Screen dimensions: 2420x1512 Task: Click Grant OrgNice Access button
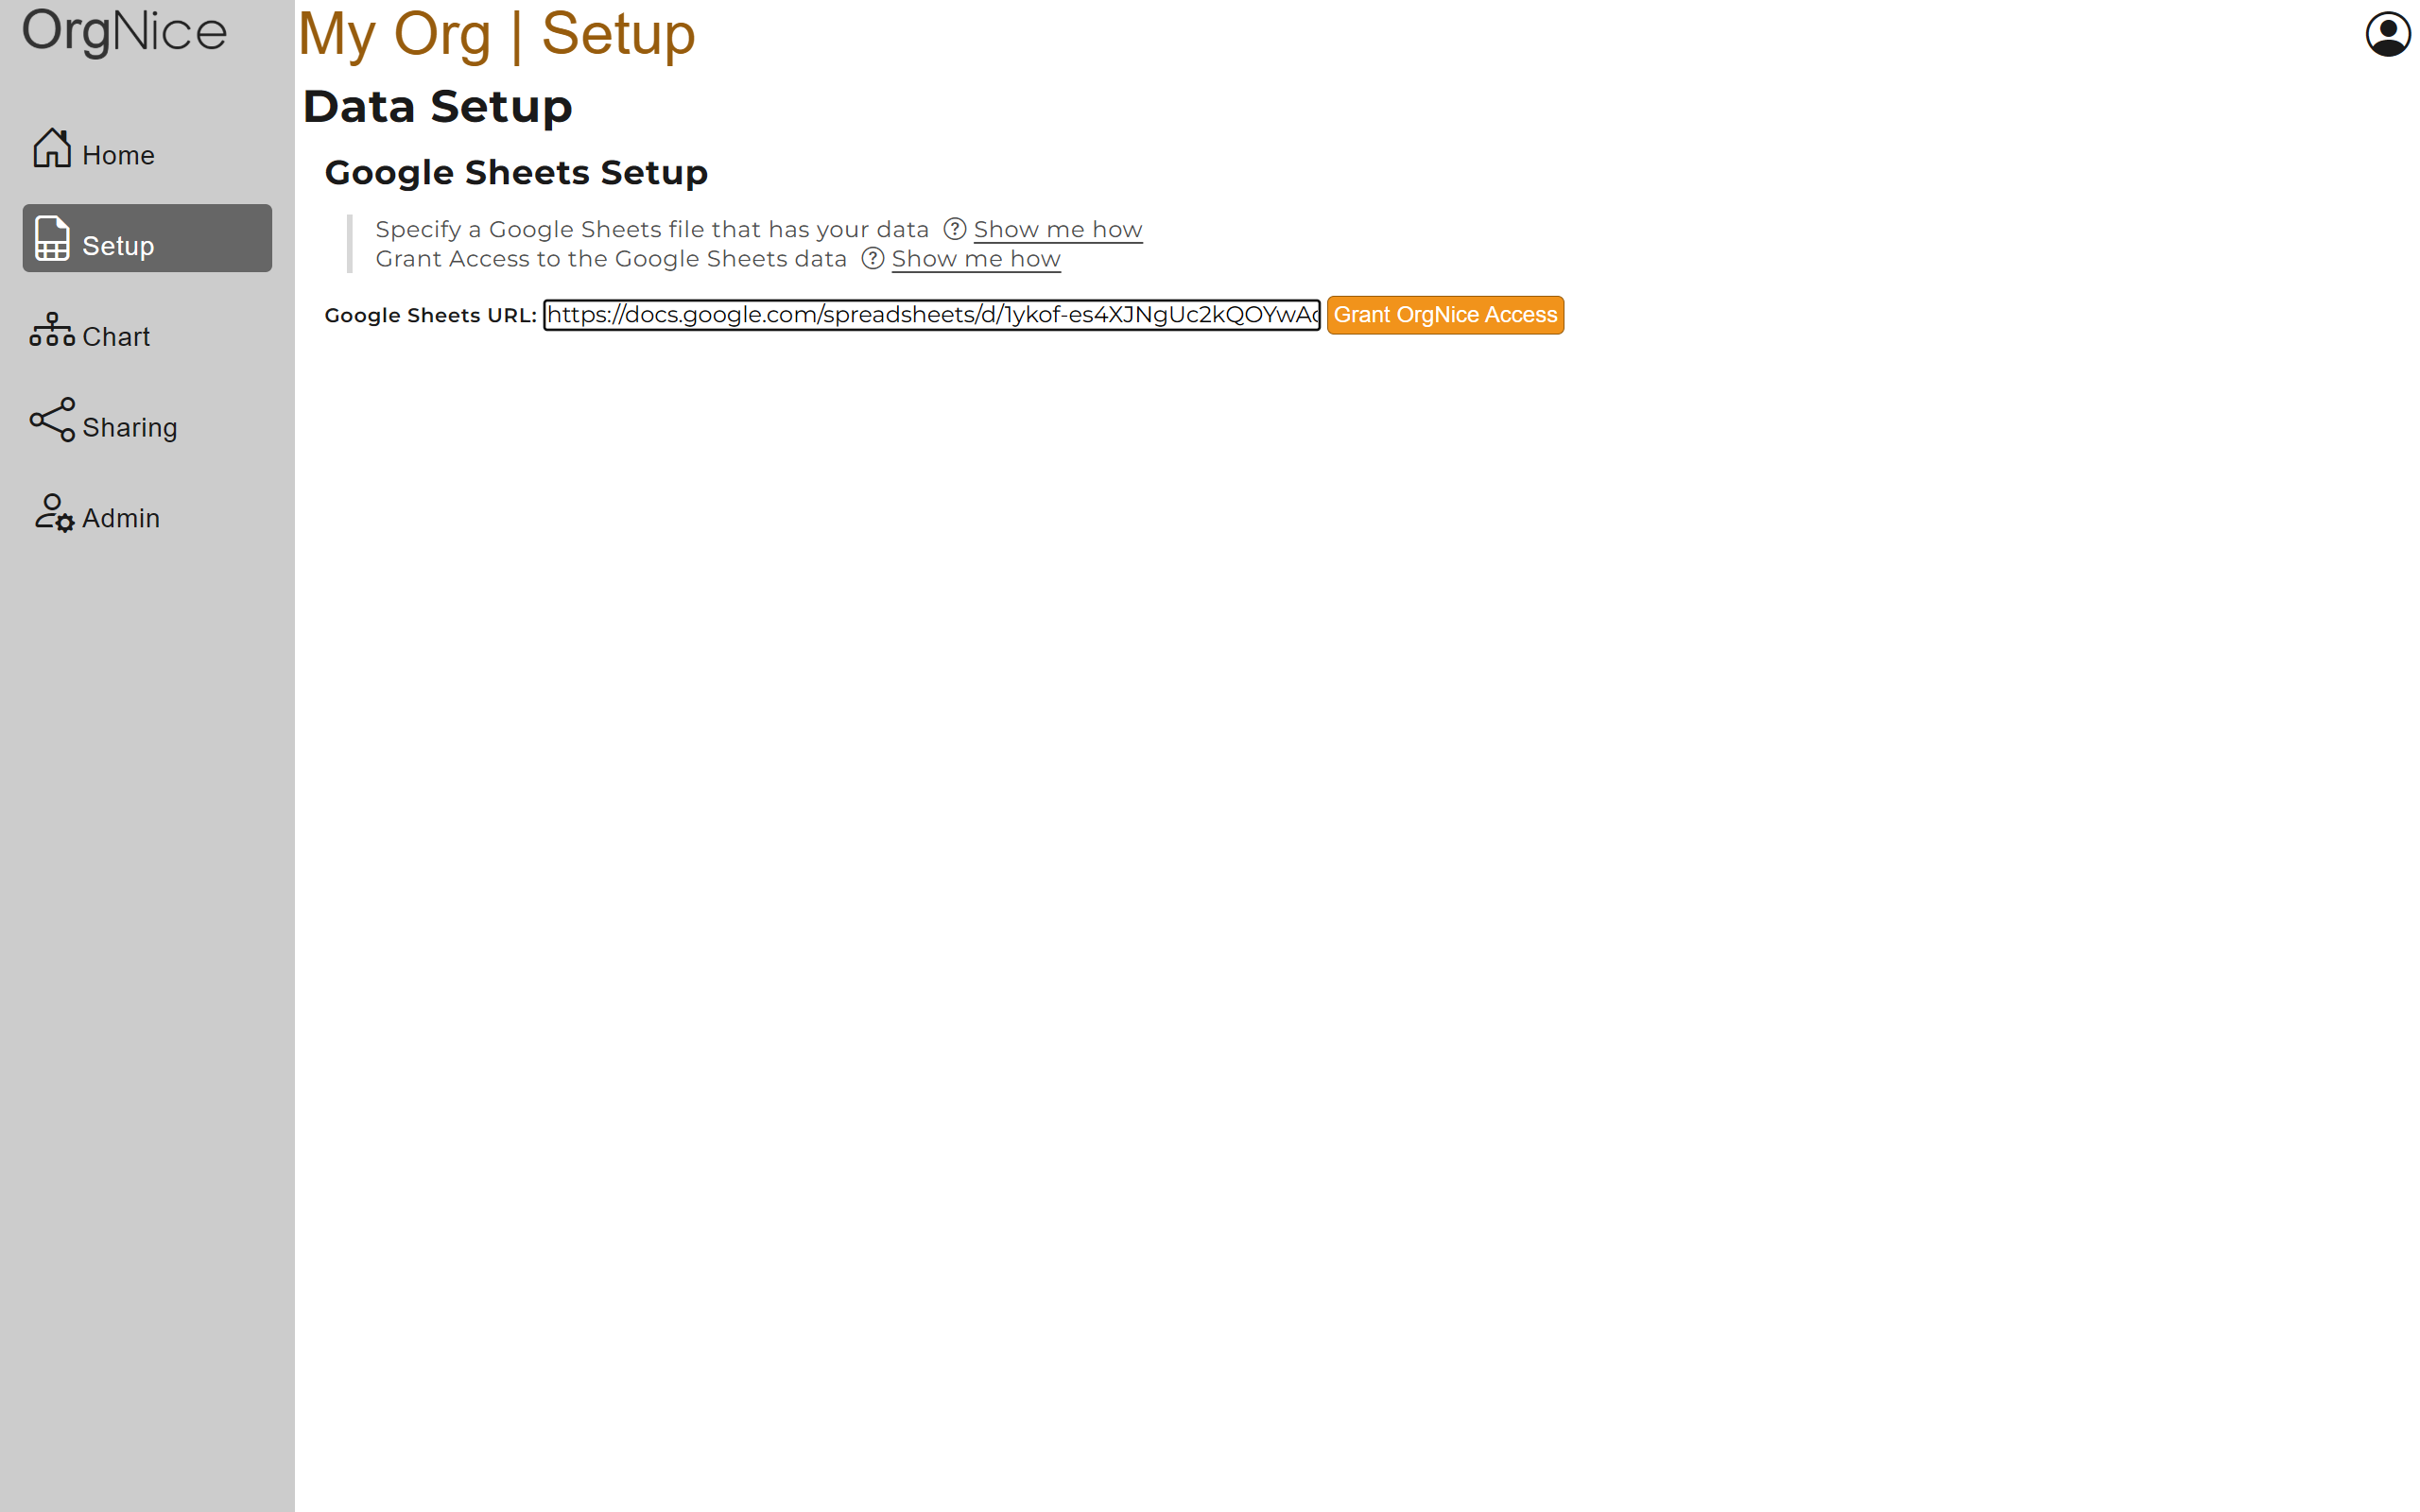click(x=1446, y=316)
